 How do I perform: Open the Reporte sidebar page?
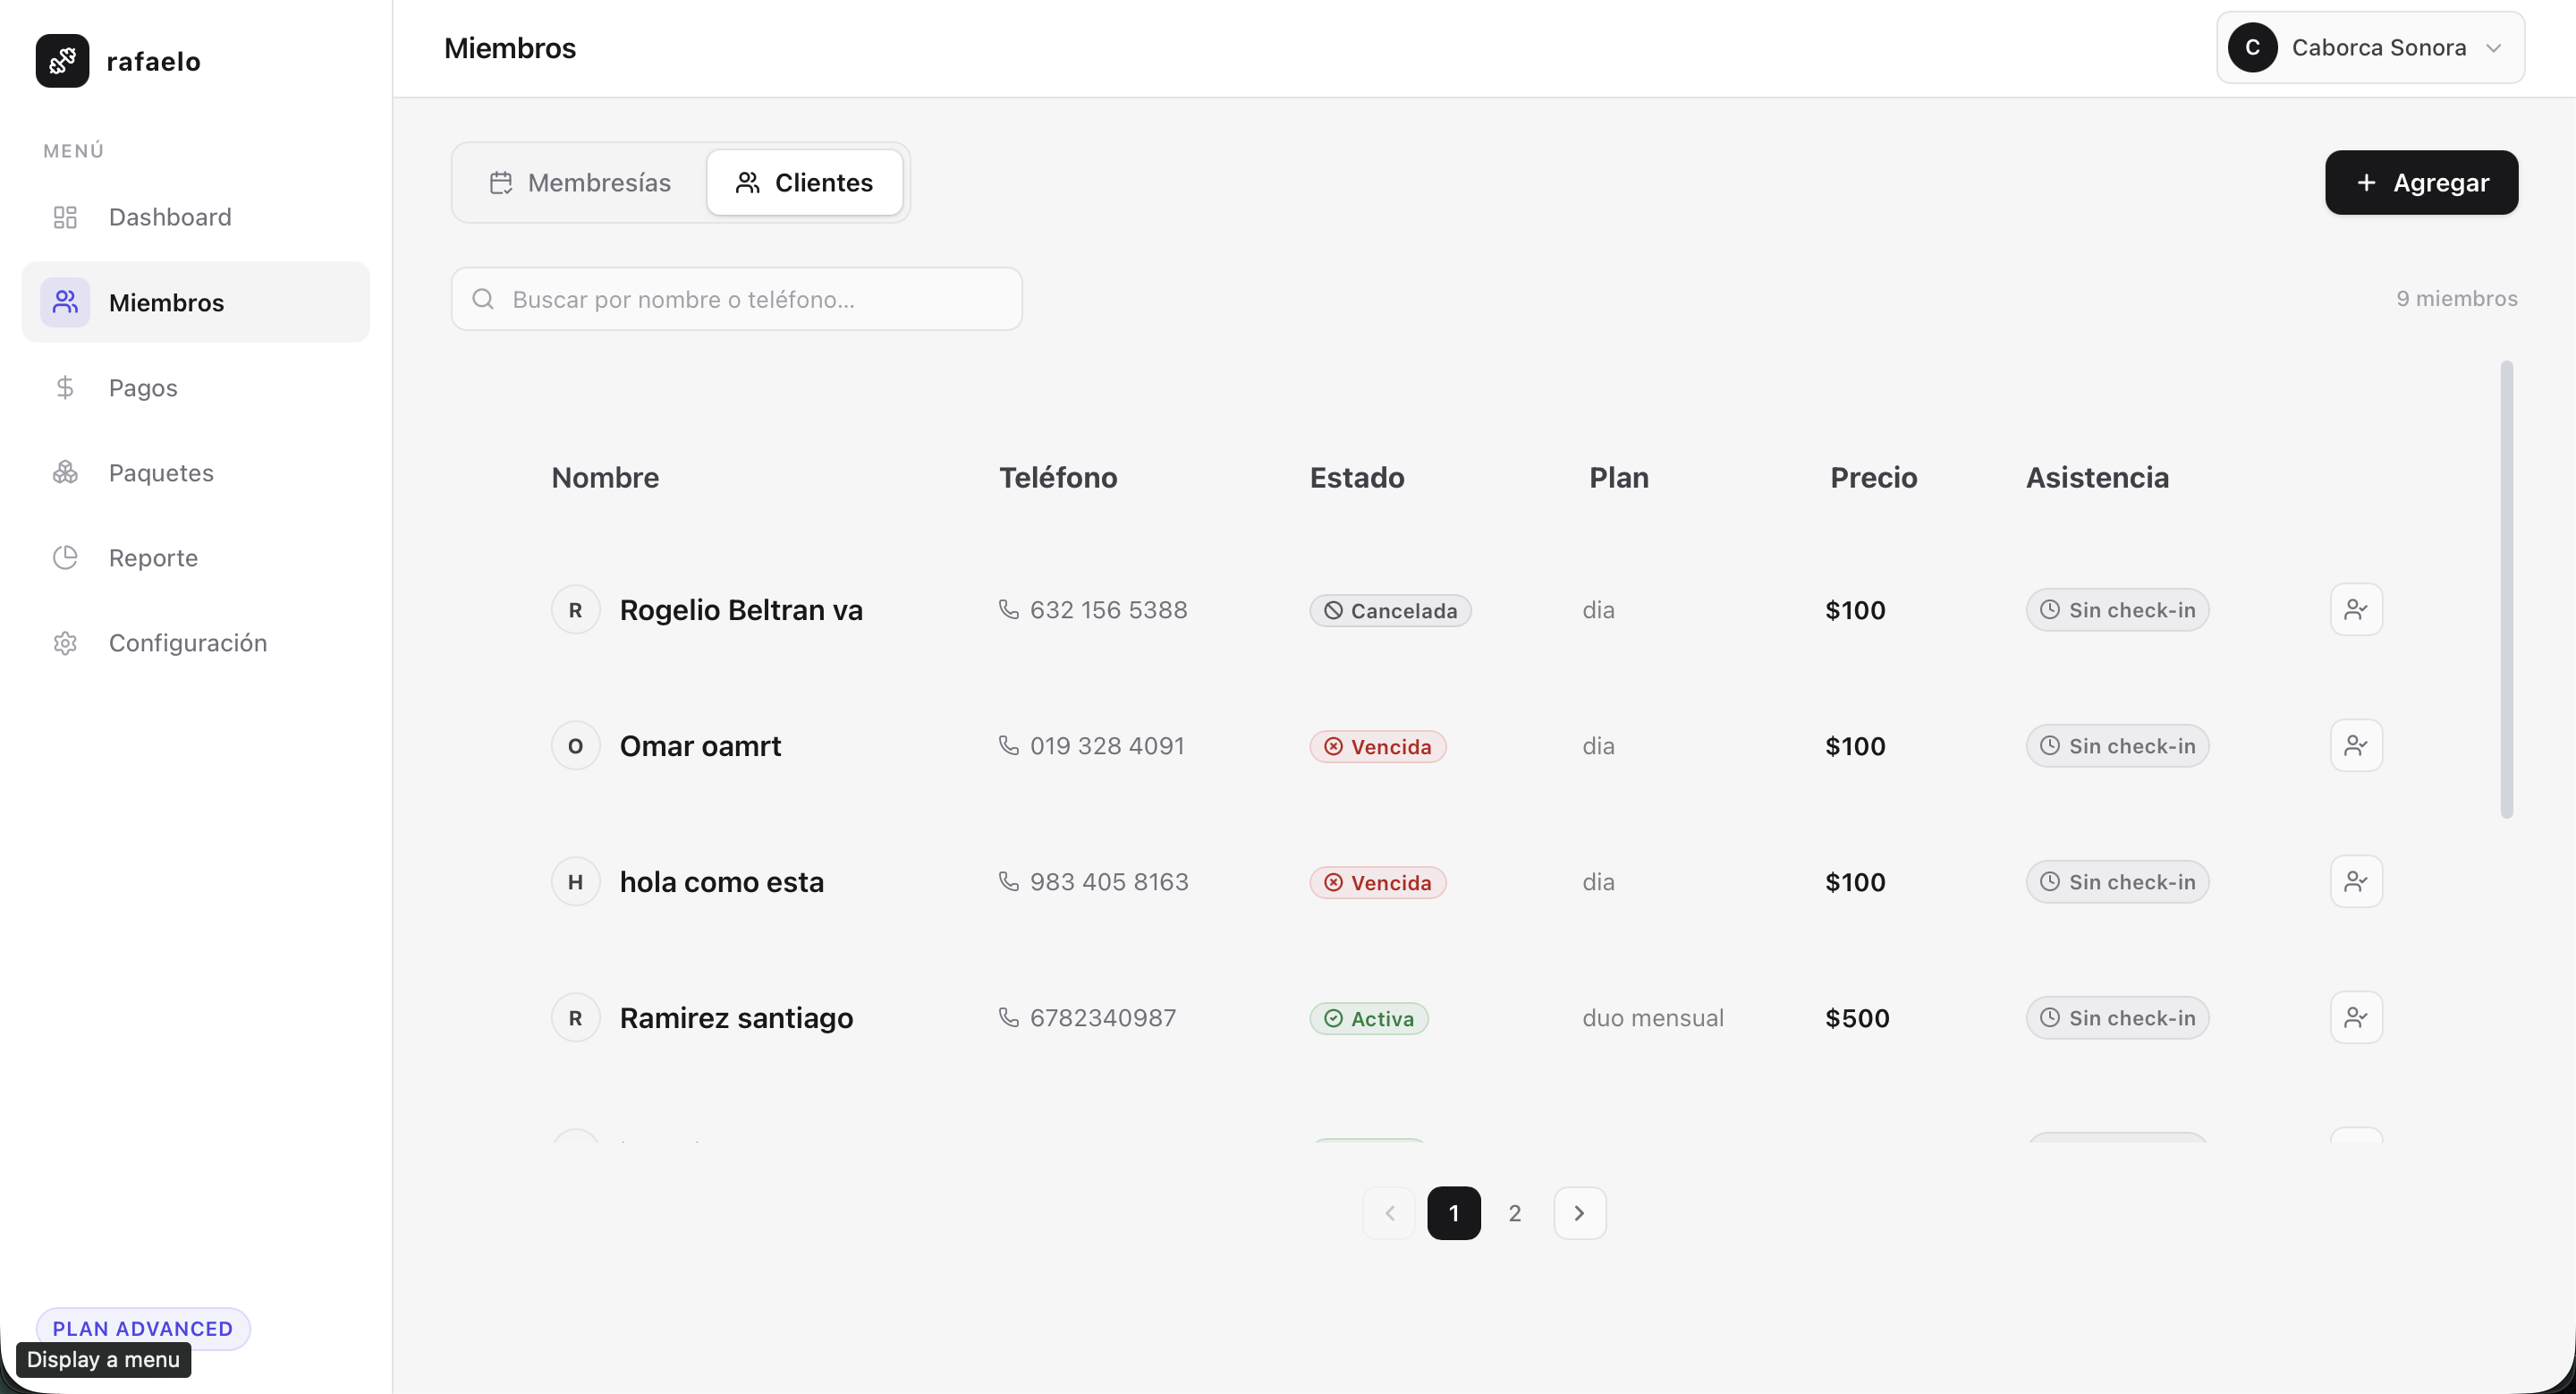click(x=195, y=557)
